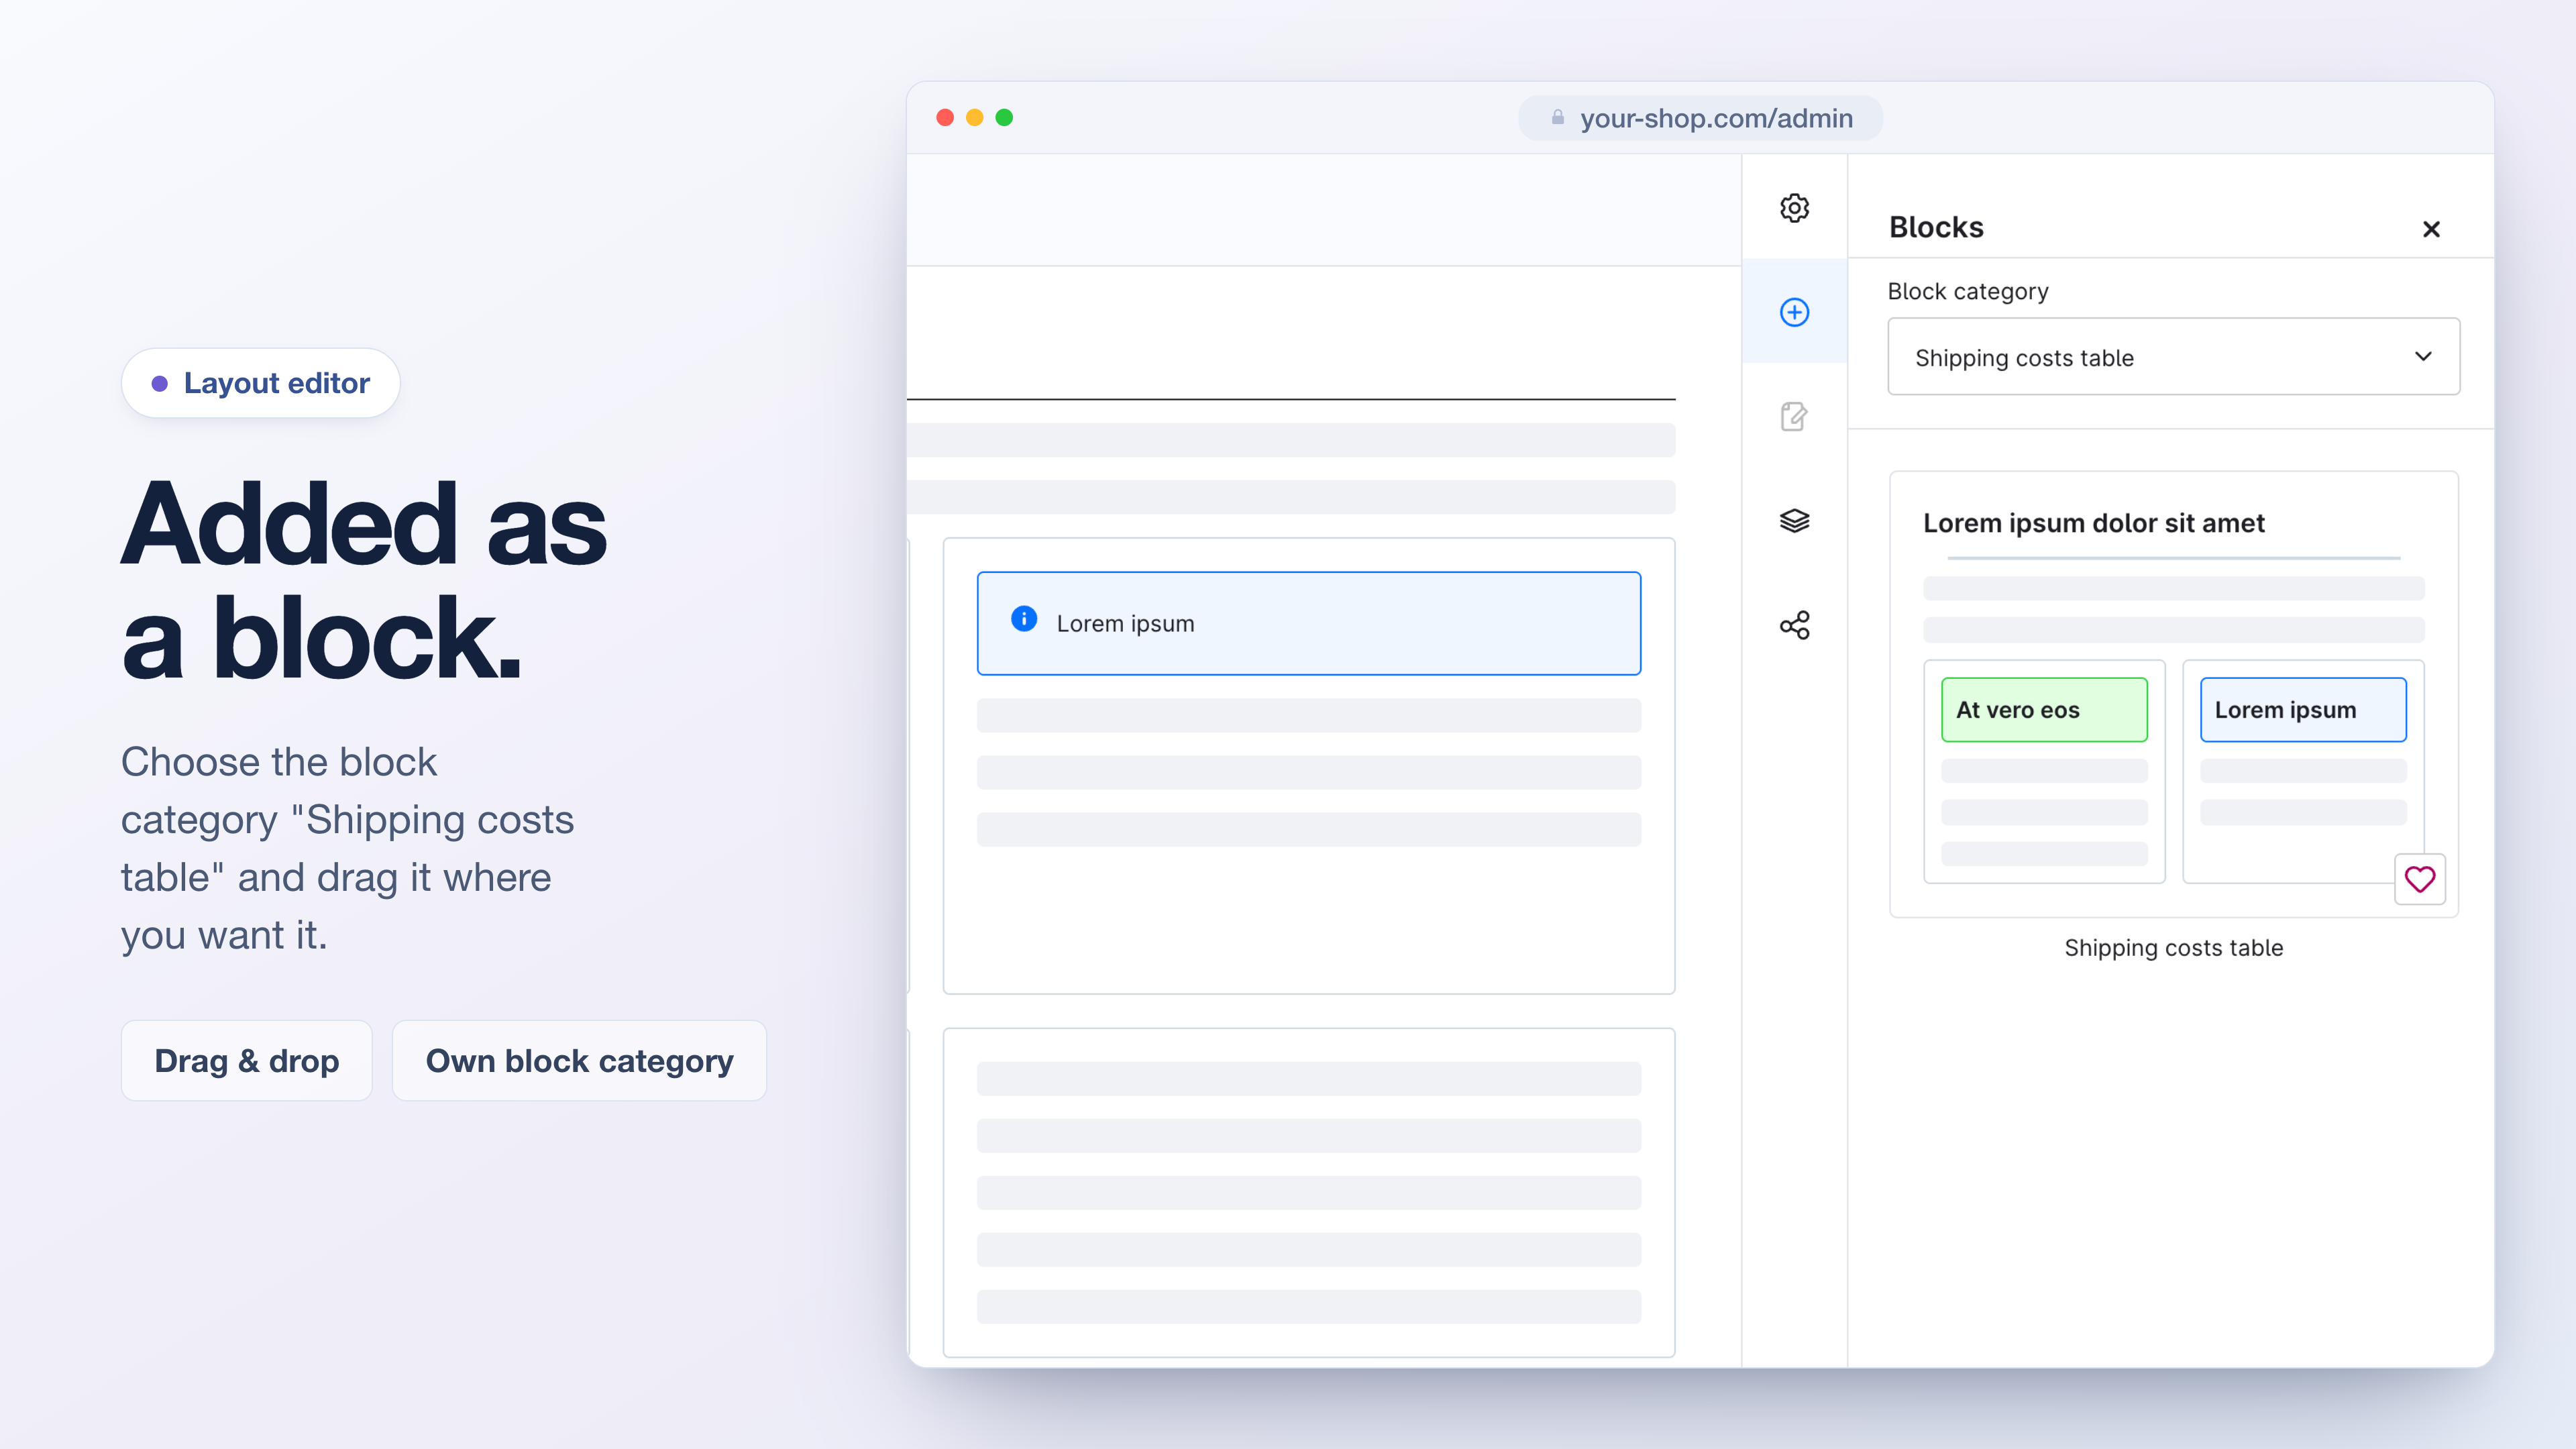Click the Blocks panel heading
The width and height of the screenshot is (2576, 1449).
click(x=1936, y=227)
